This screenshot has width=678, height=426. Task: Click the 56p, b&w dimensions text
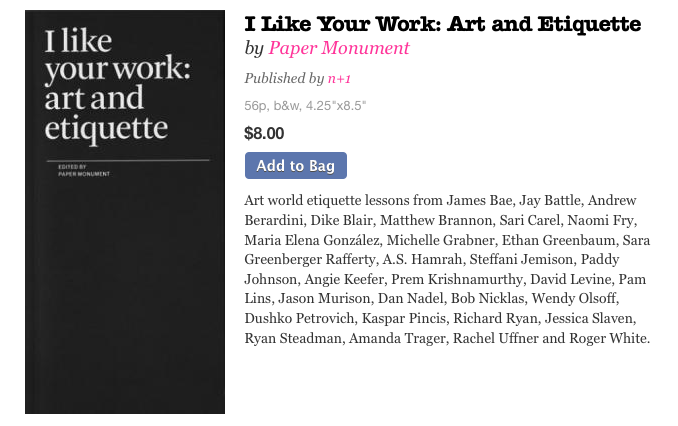(305, 106)
